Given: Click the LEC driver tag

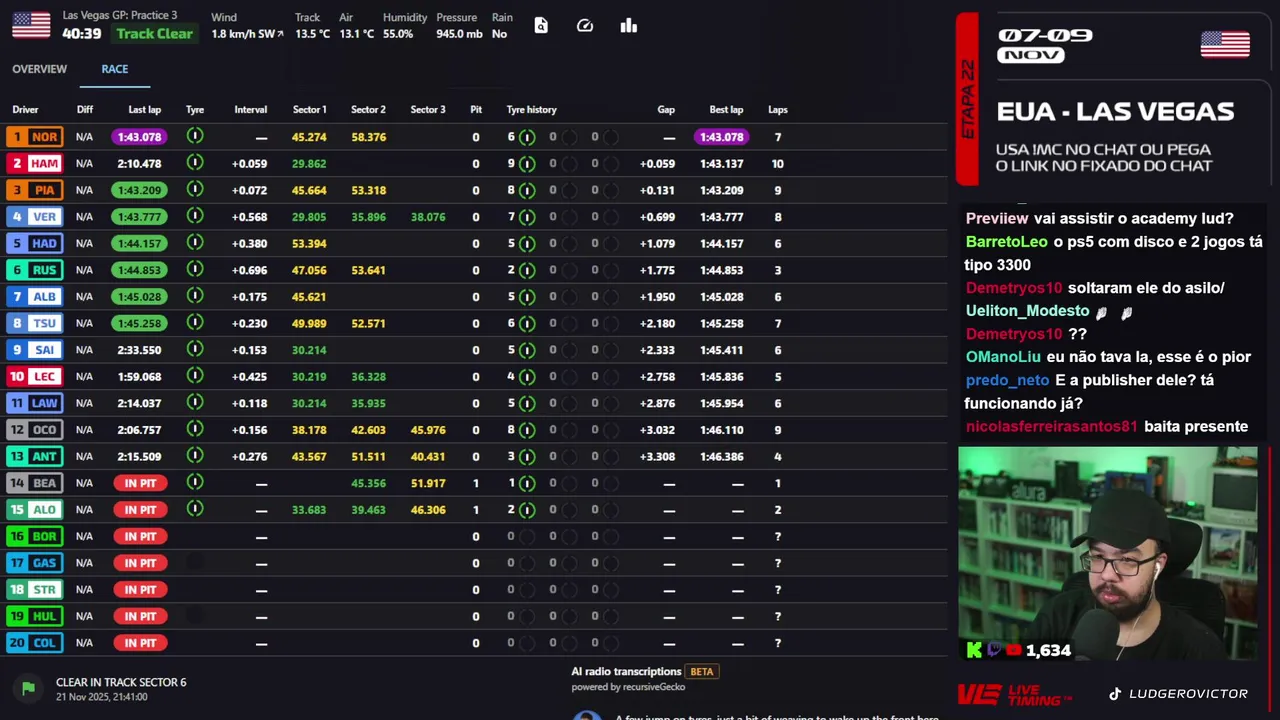Looking at the screenshot, I should (34, 376).
